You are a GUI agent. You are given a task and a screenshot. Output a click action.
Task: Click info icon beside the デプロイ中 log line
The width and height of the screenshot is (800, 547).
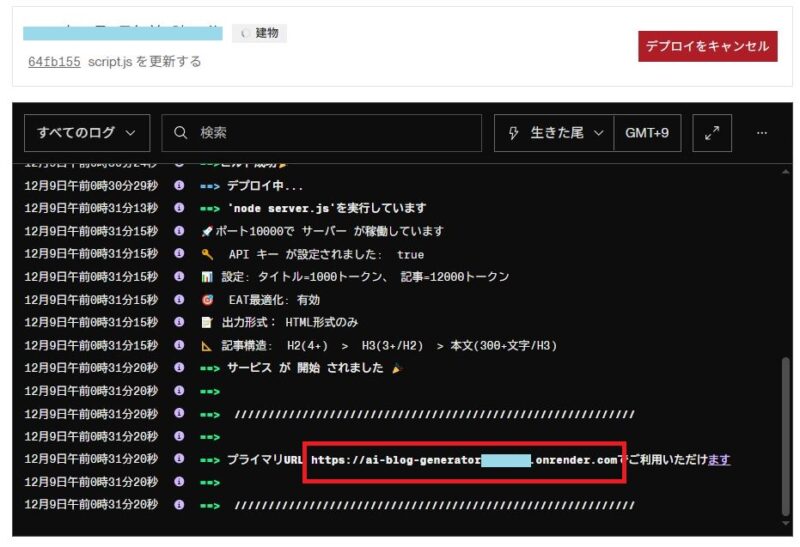pyautogui.click(x=179, y=186)
